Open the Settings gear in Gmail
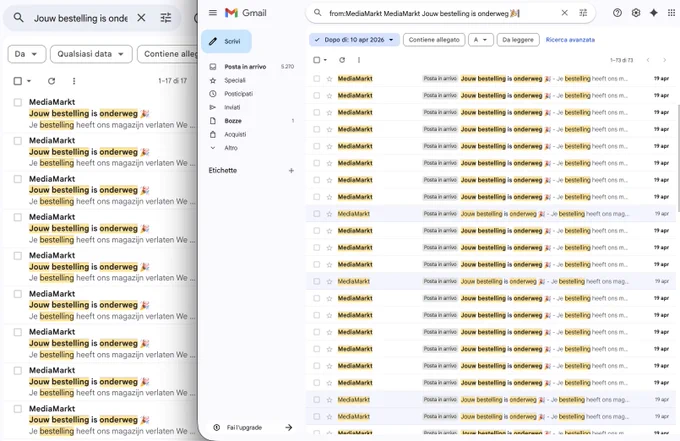680x441 pixels. tap(636, 13)
